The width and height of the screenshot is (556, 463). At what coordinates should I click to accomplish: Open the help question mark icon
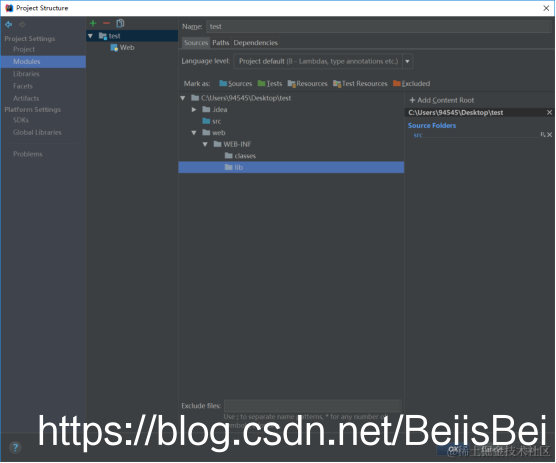[15, 447]
